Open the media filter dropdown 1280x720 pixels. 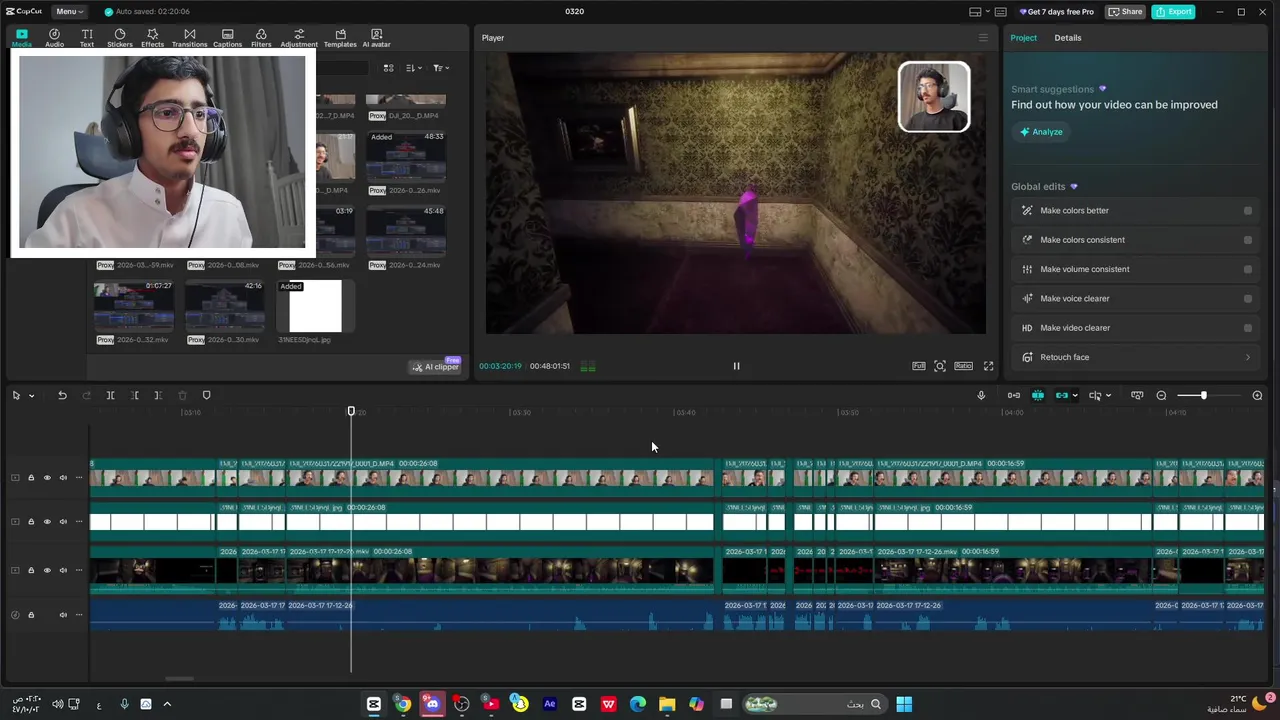[441, 68]
